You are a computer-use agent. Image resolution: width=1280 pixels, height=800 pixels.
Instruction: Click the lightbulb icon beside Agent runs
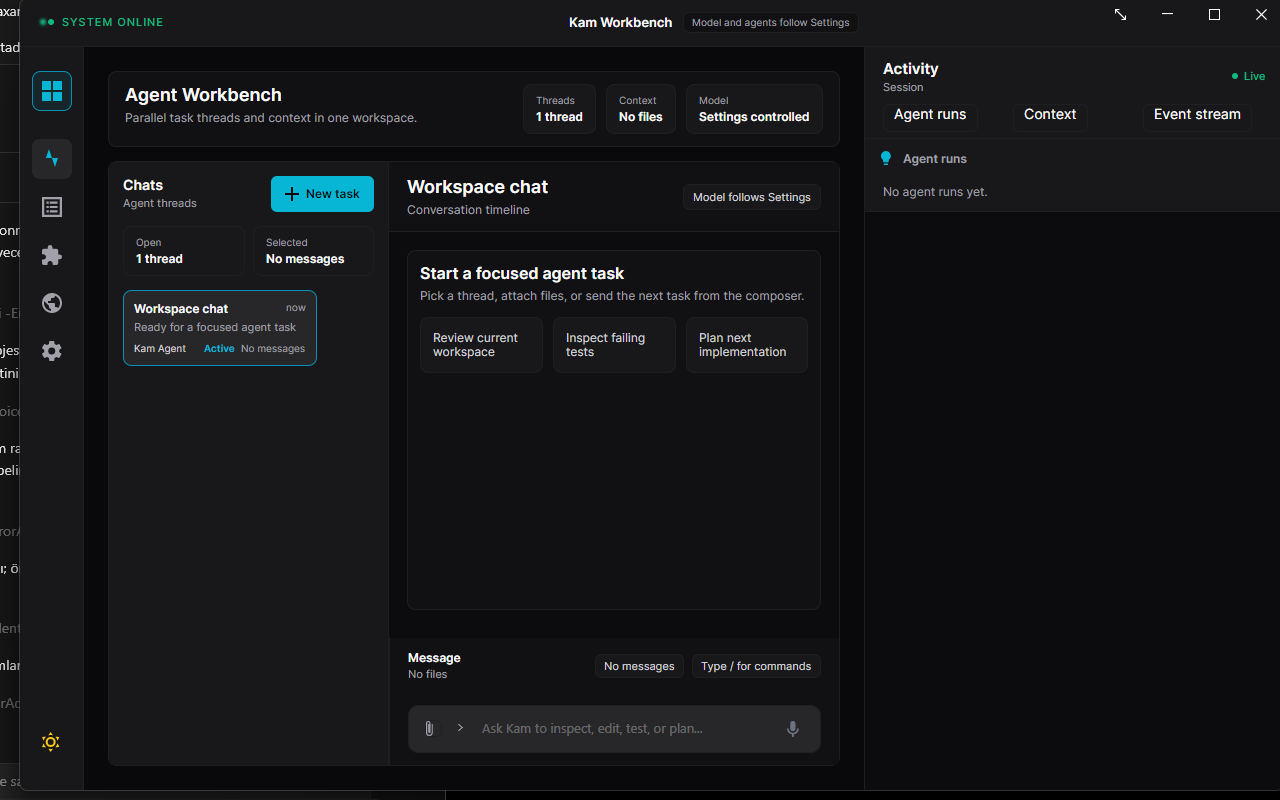pyautogui.click(x=885, y=158)
